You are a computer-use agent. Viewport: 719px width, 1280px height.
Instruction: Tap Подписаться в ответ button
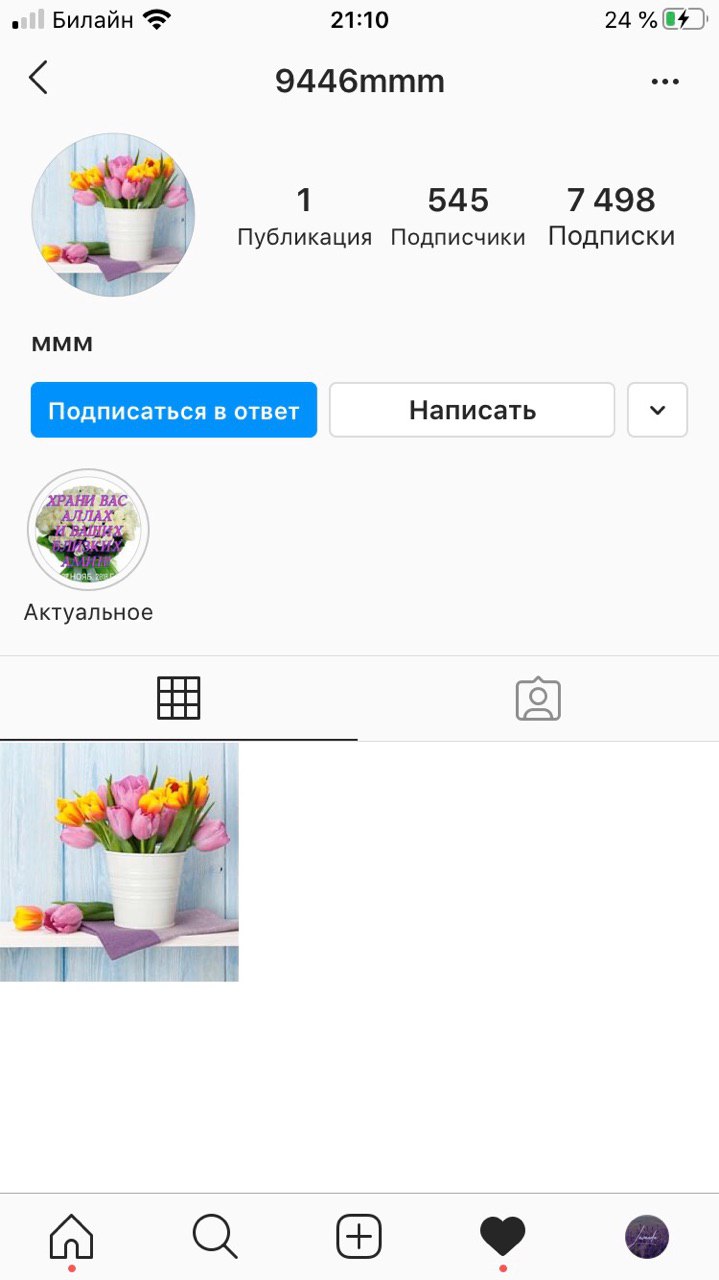click(x=174, y=410)
